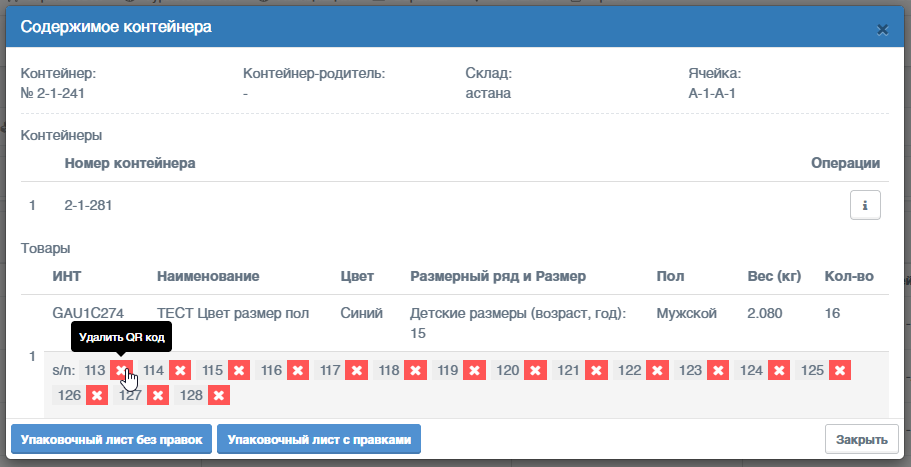The image size is (911, 467).
Task: Remove serial 118 using red X
Action: pyautogui.click(x=415, y=370)
